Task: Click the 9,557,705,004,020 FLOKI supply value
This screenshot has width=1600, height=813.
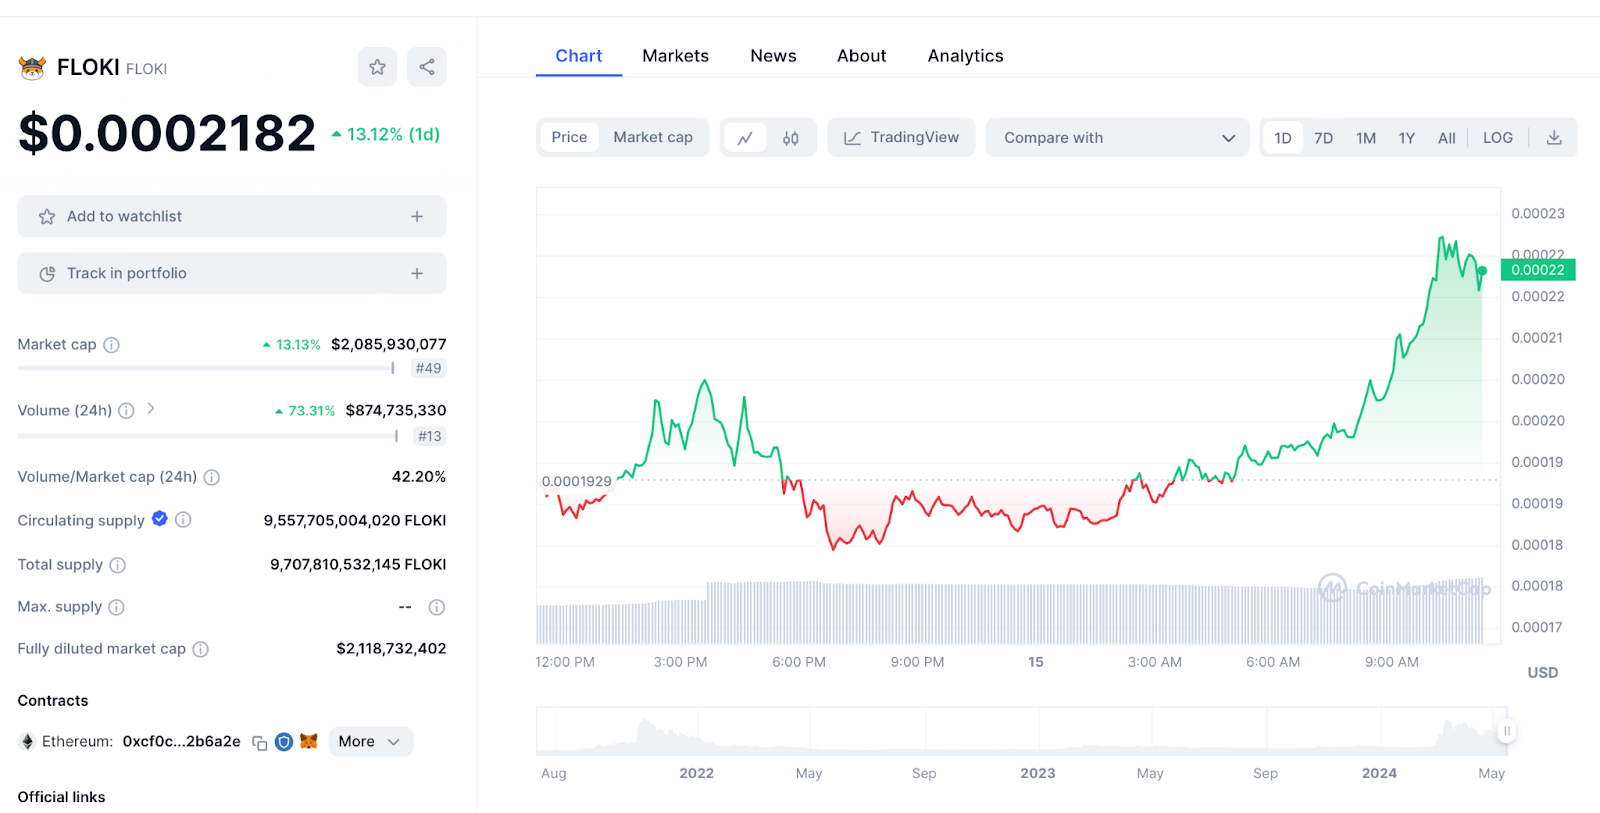Action: coord(355,520)
